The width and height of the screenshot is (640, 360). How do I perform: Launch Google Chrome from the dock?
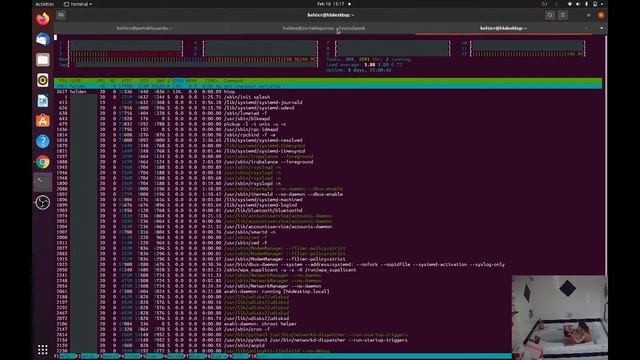click(42, 162)
